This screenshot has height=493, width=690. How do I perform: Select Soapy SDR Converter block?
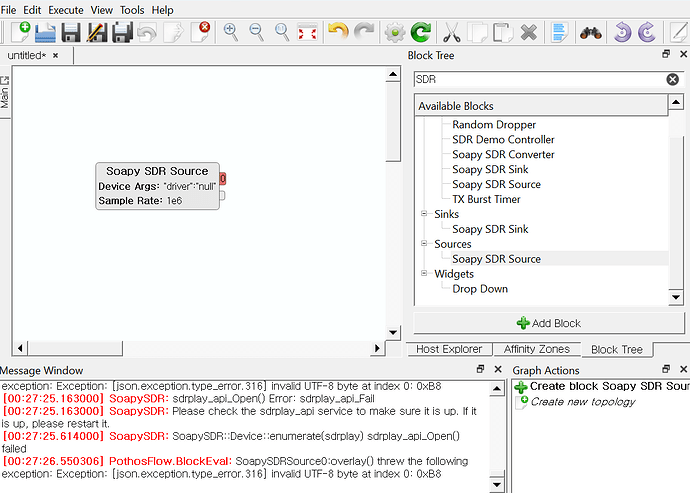503,155
